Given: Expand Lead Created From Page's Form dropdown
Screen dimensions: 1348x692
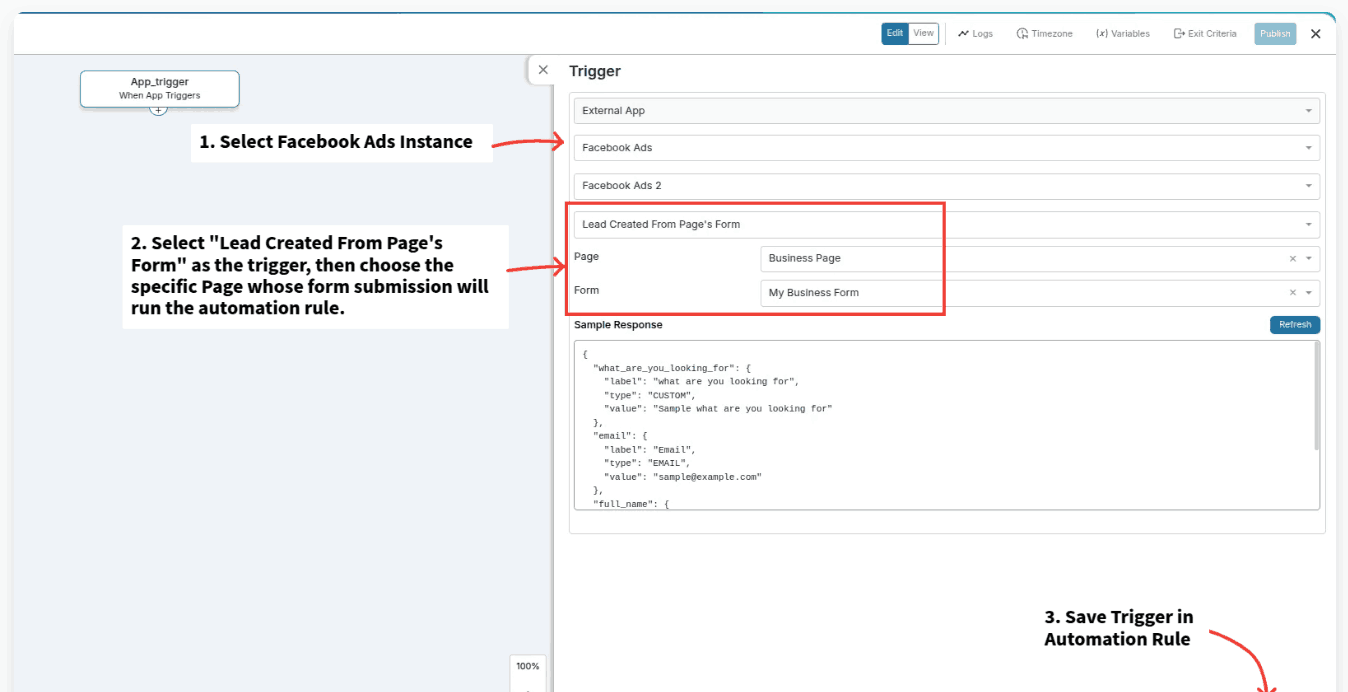Looking at the screenshot, I should (x=945, y=225).
